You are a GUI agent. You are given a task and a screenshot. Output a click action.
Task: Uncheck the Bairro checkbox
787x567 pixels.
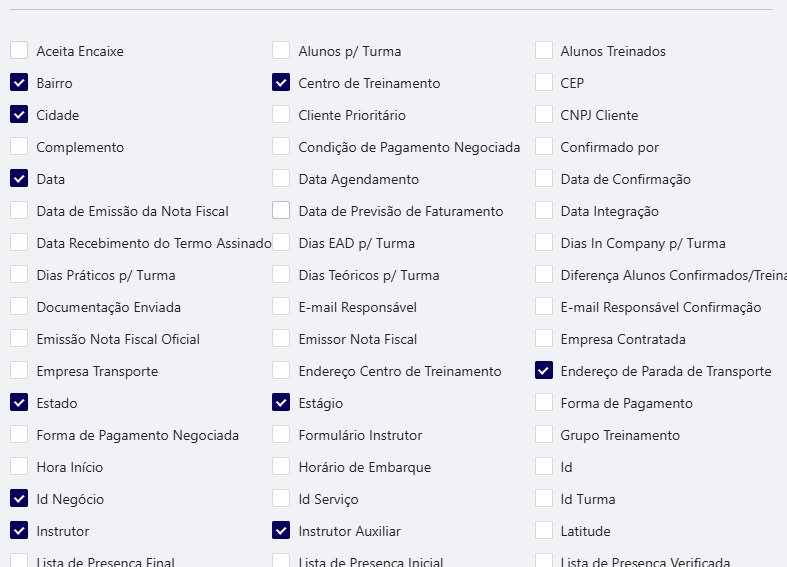pyautogui.click(x=19, y=83)
